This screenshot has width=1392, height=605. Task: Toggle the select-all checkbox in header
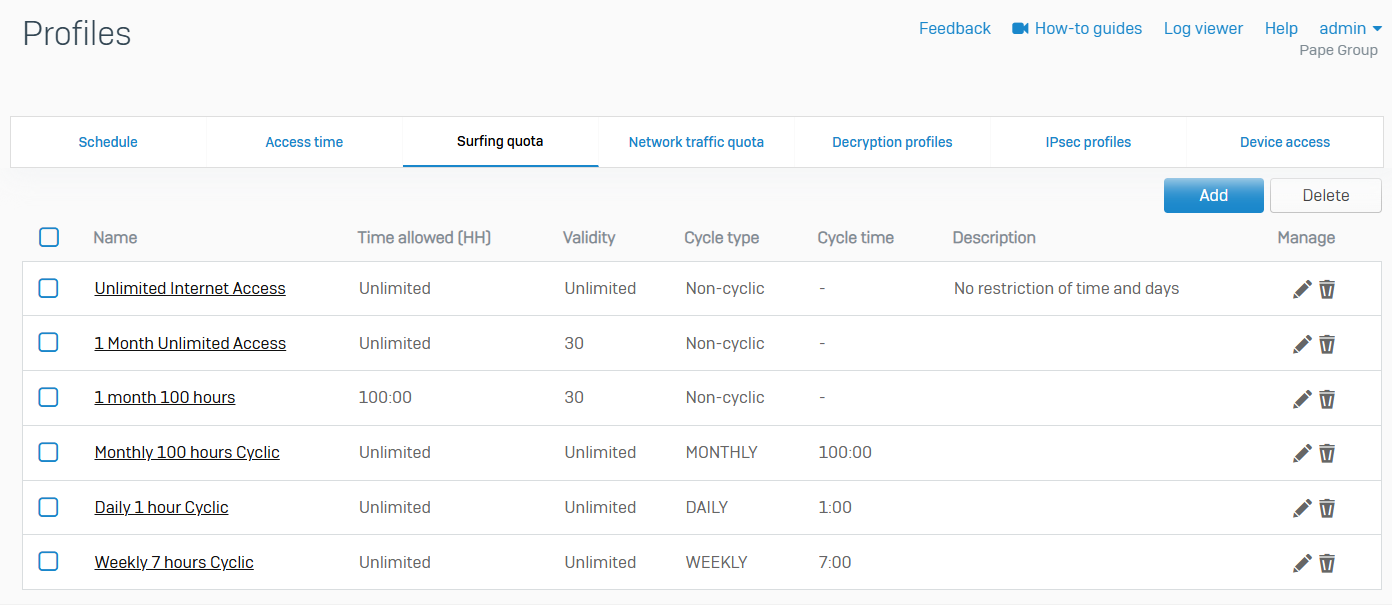(49, 237)
